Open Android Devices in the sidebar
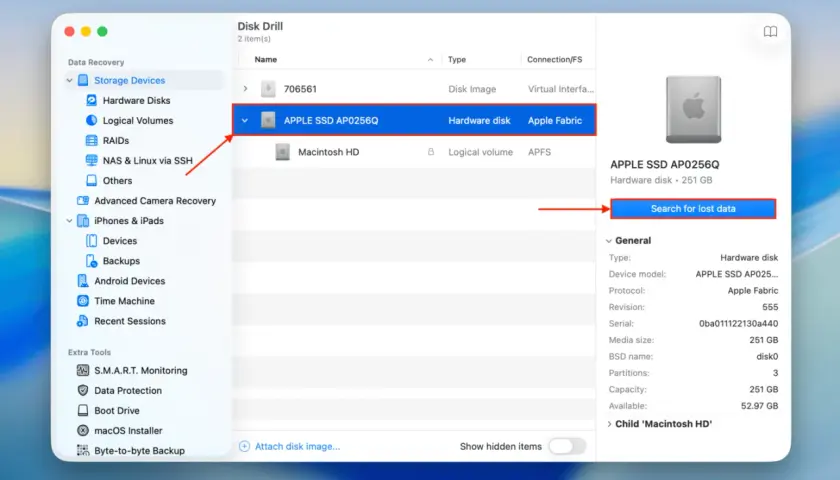Viewport: 840px width, 480px height. pos(130,281)
